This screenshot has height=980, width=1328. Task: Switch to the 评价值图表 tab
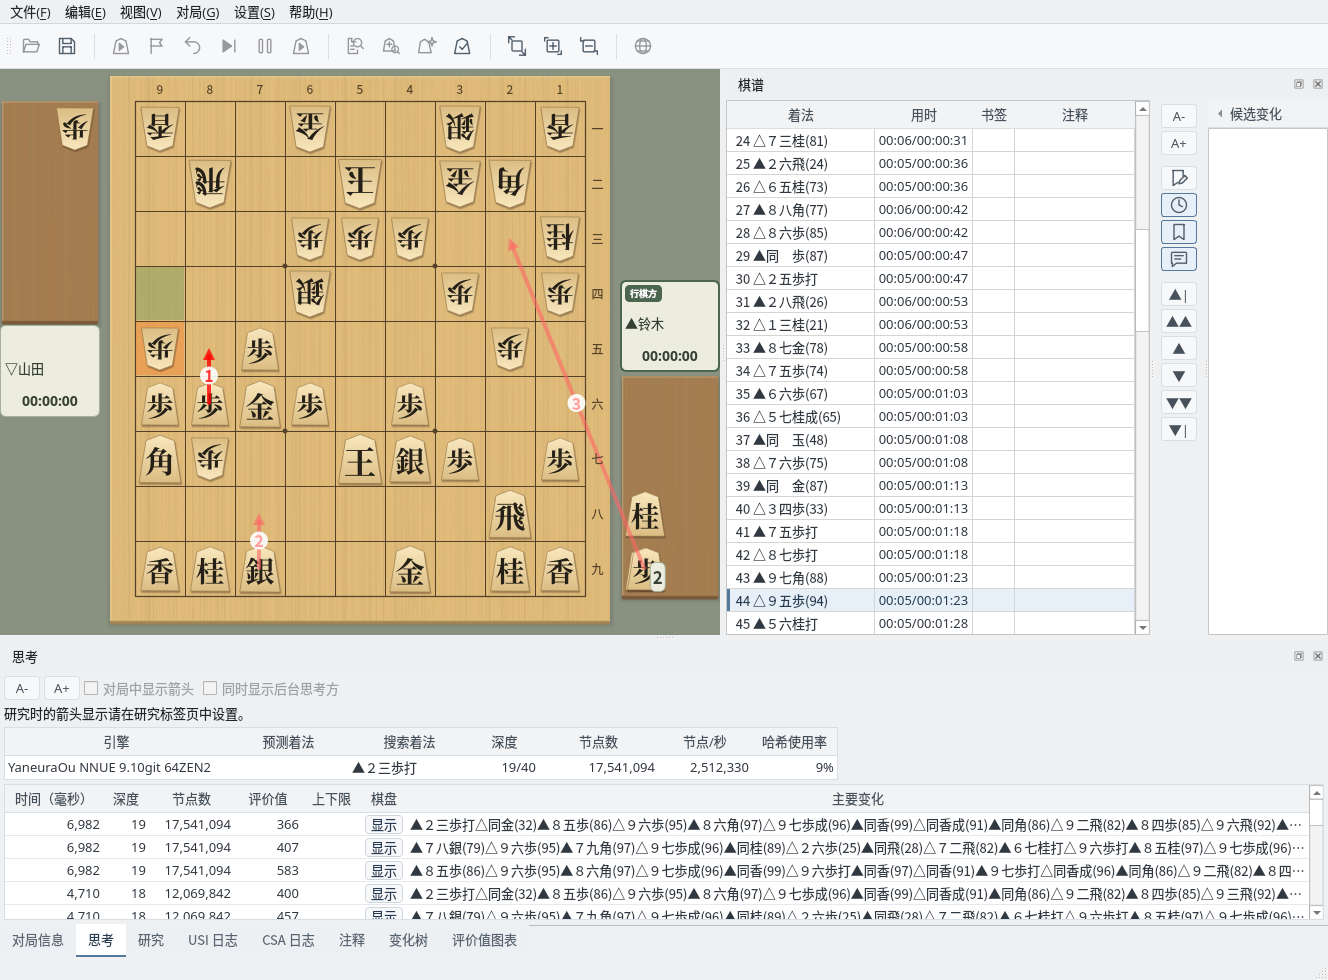pyautogui.click(x=484, y=940)
